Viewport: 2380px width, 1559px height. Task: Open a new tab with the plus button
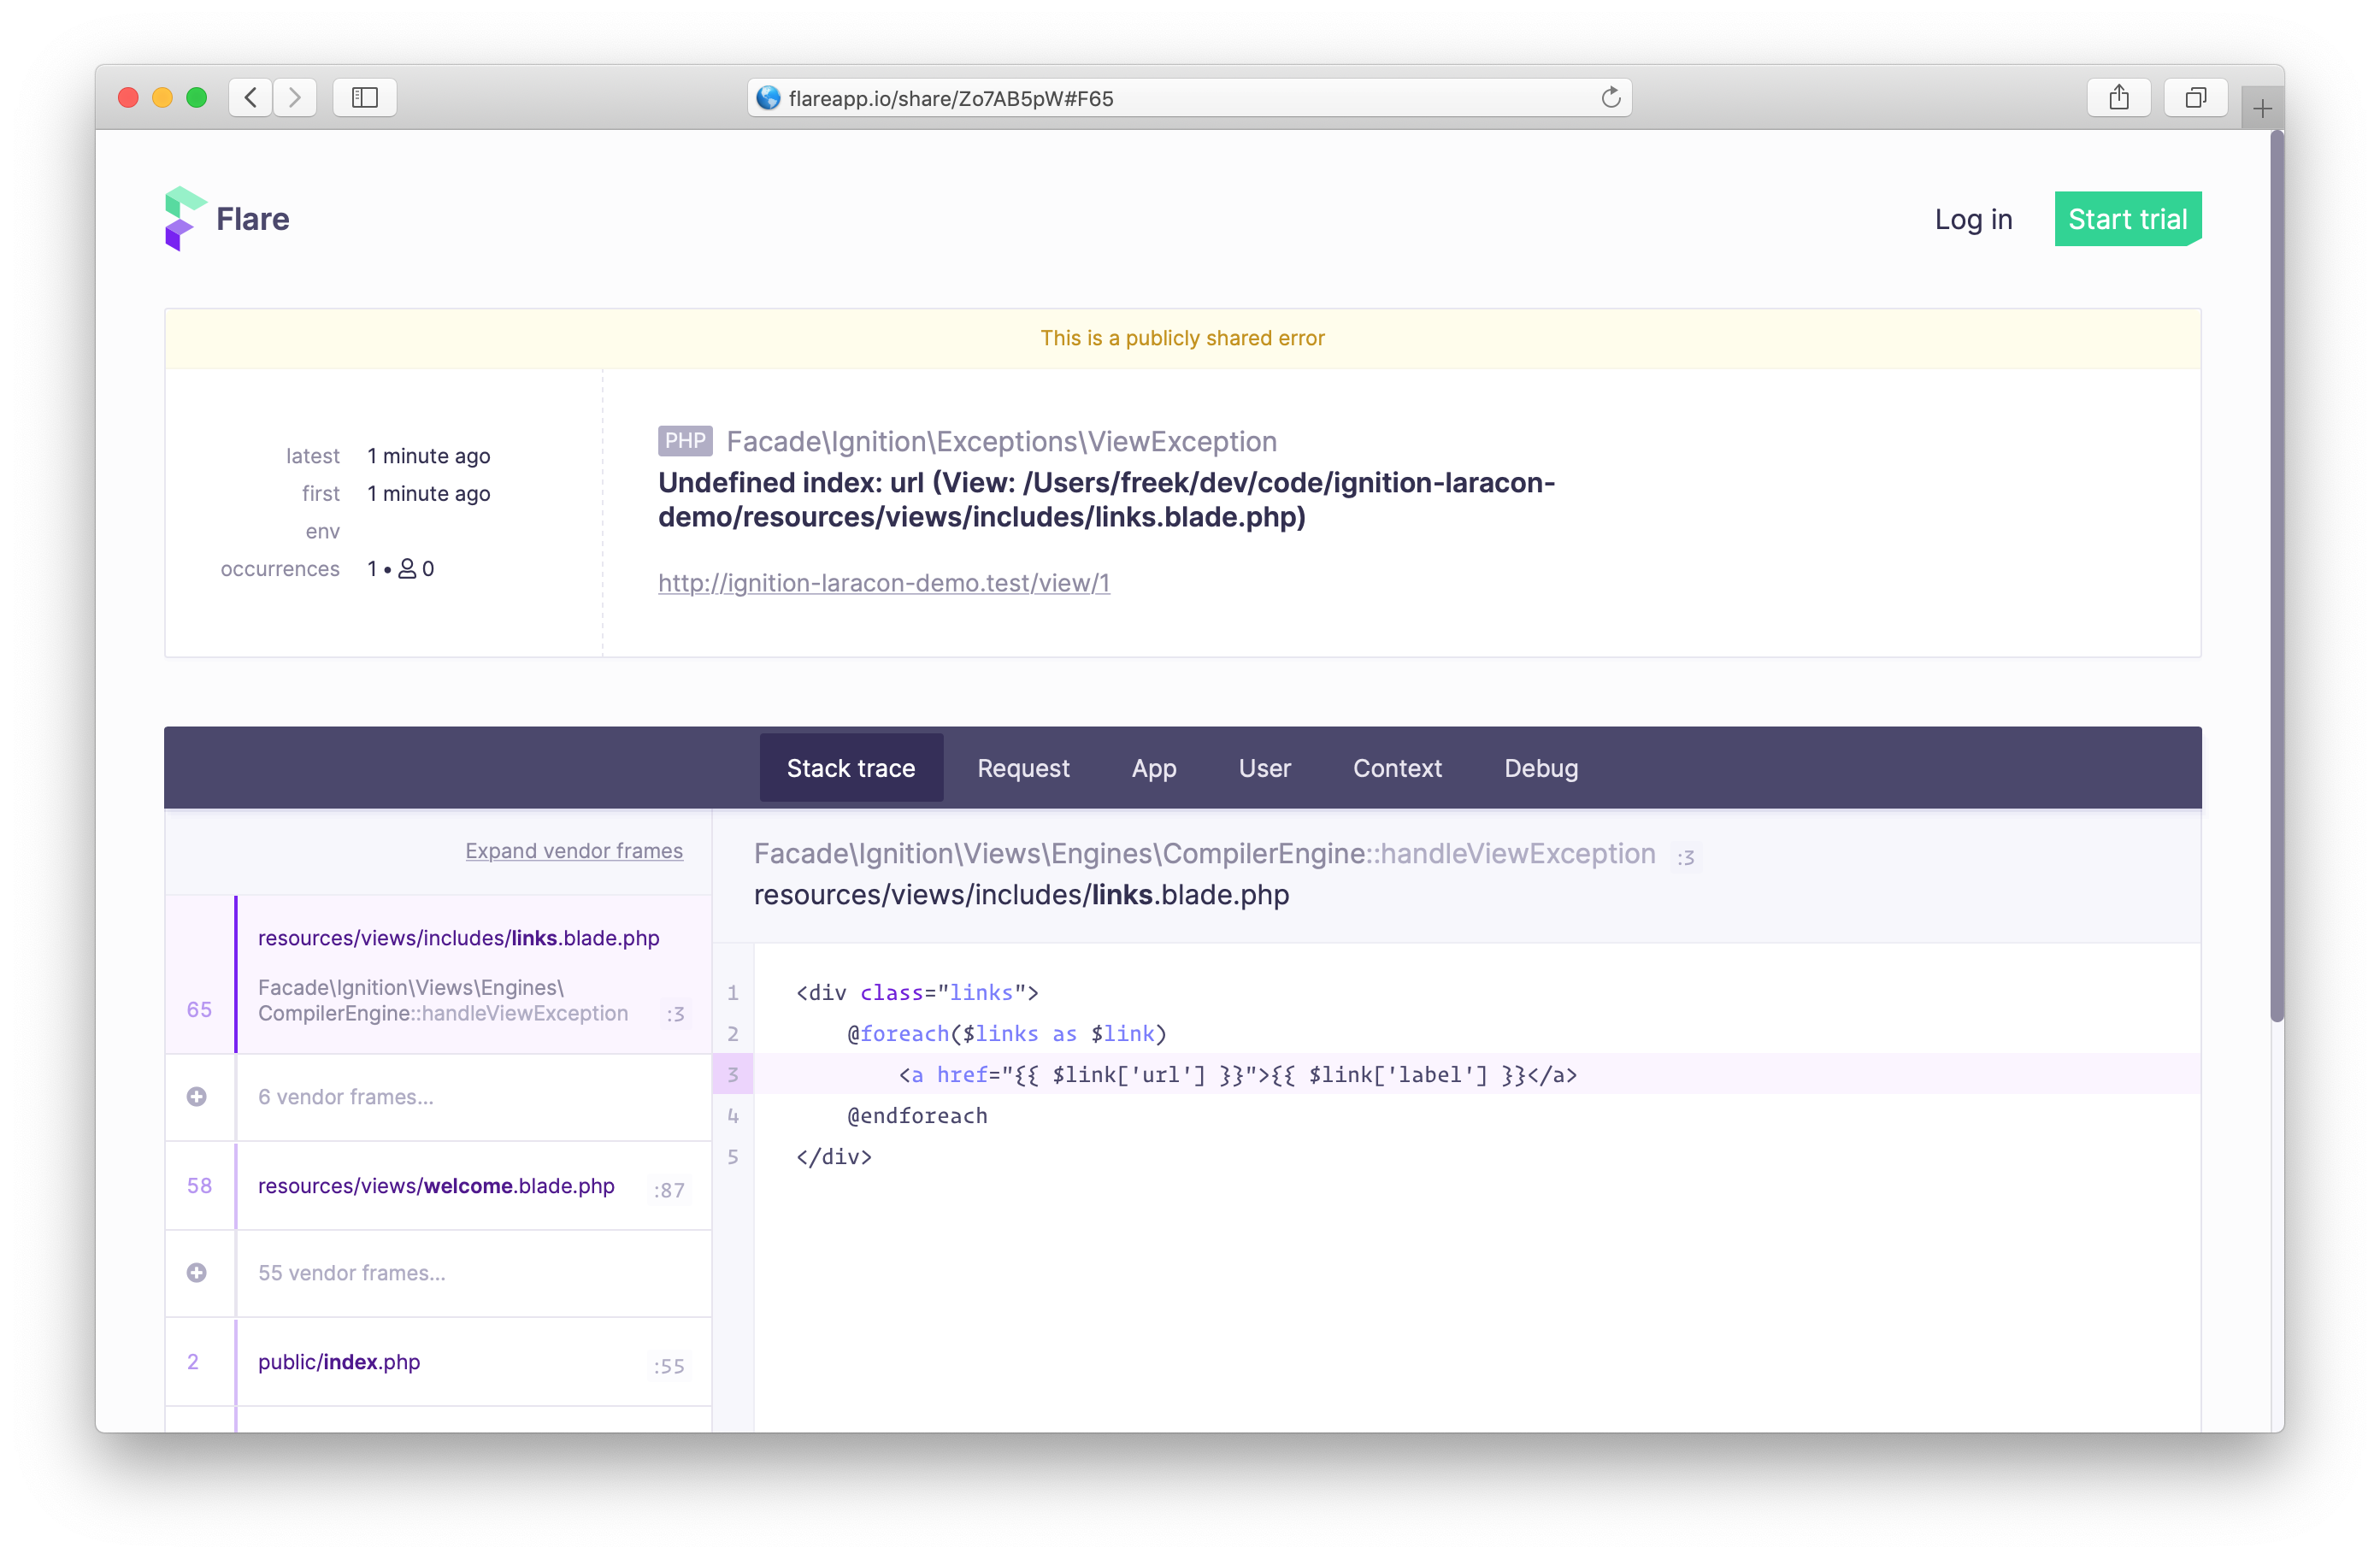[x=2262, y=108]
